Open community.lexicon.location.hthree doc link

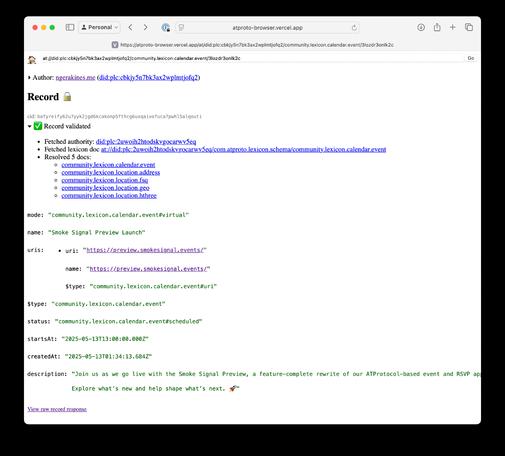coord(109,196)
